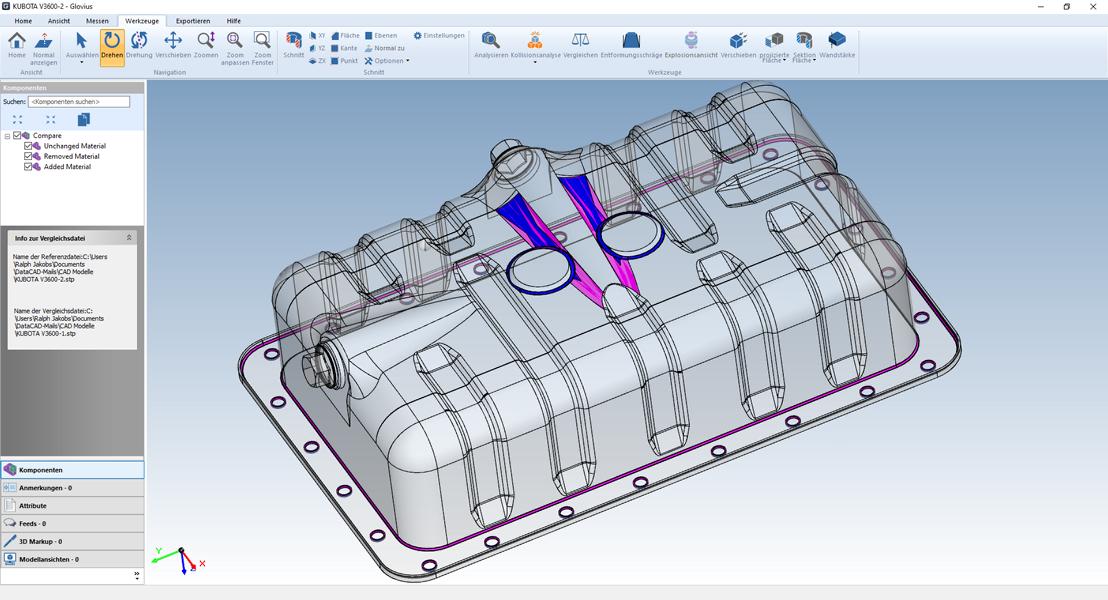Select the Compare tree row label
This screenshot has height=600, width=1108.
pos(47,136)
